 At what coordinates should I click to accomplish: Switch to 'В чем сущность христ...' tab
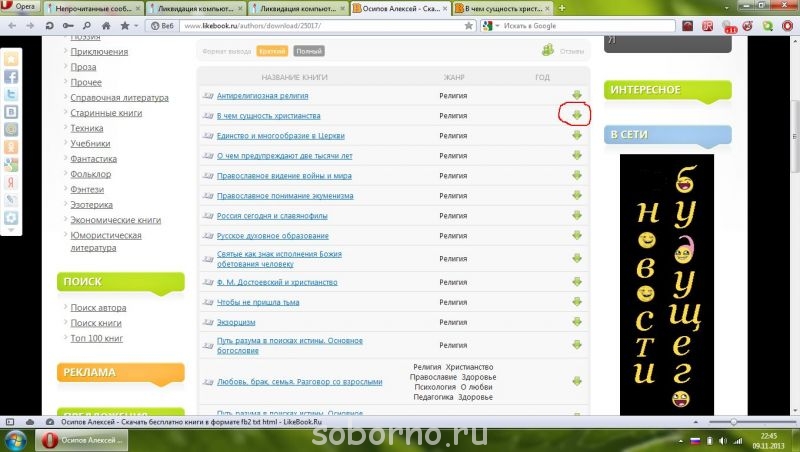pyautogui.click(x=500, y=8)
